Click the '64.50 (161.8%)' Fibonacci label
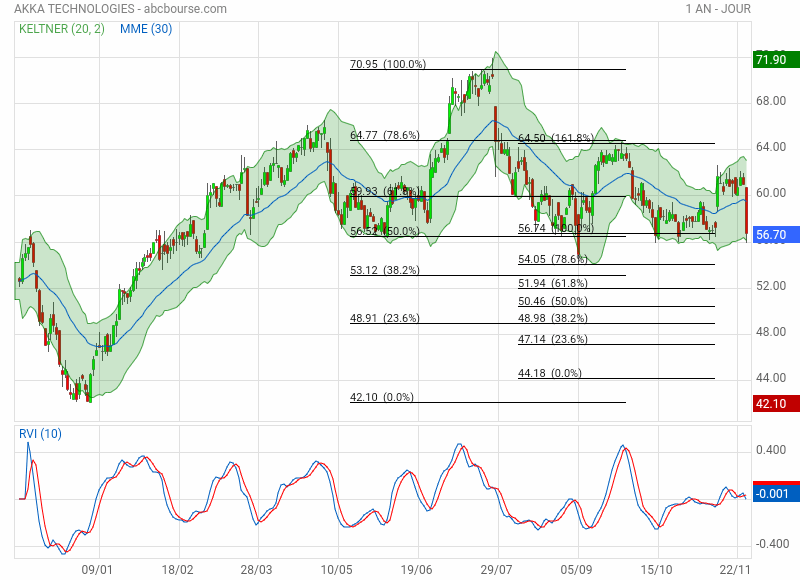Image resolution: width=800 pixels, height=580 pixels. click(x=556, y=138)
